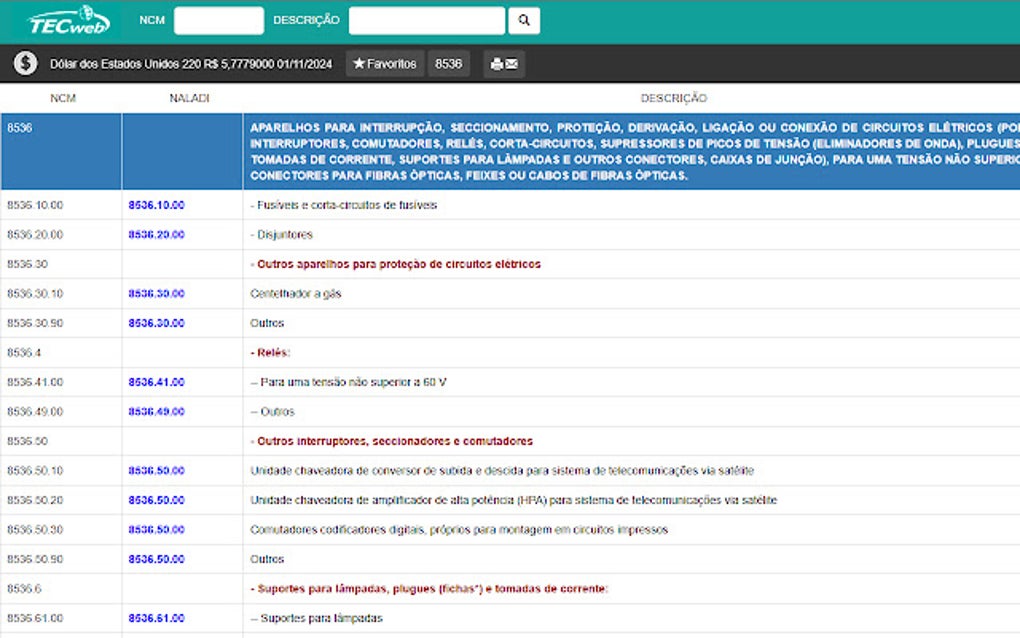Click NALADI link 8536.41.00
The height and width of the screenshot is (638, 1020).
(155, 382)
